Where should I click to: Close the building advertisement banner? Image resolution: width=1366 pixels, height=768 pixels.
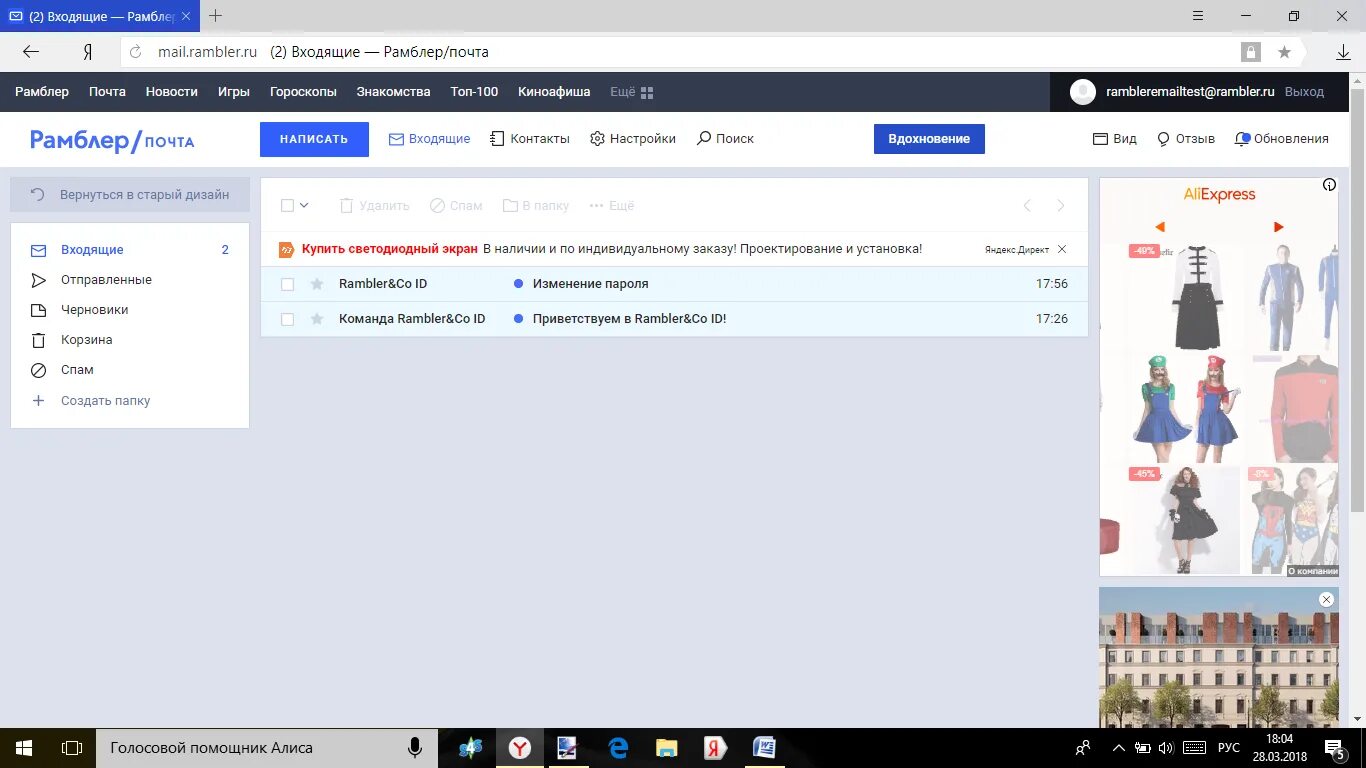coord(1326,600)
